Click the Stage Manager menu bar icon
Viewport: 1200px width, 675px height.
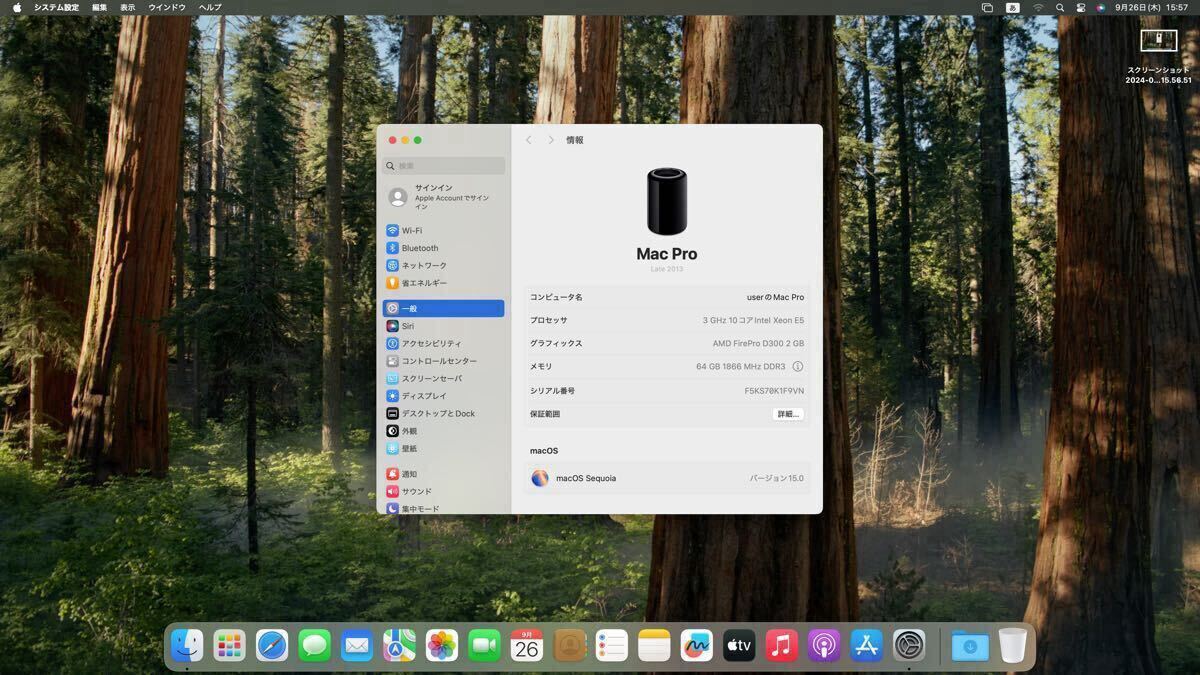987,7
